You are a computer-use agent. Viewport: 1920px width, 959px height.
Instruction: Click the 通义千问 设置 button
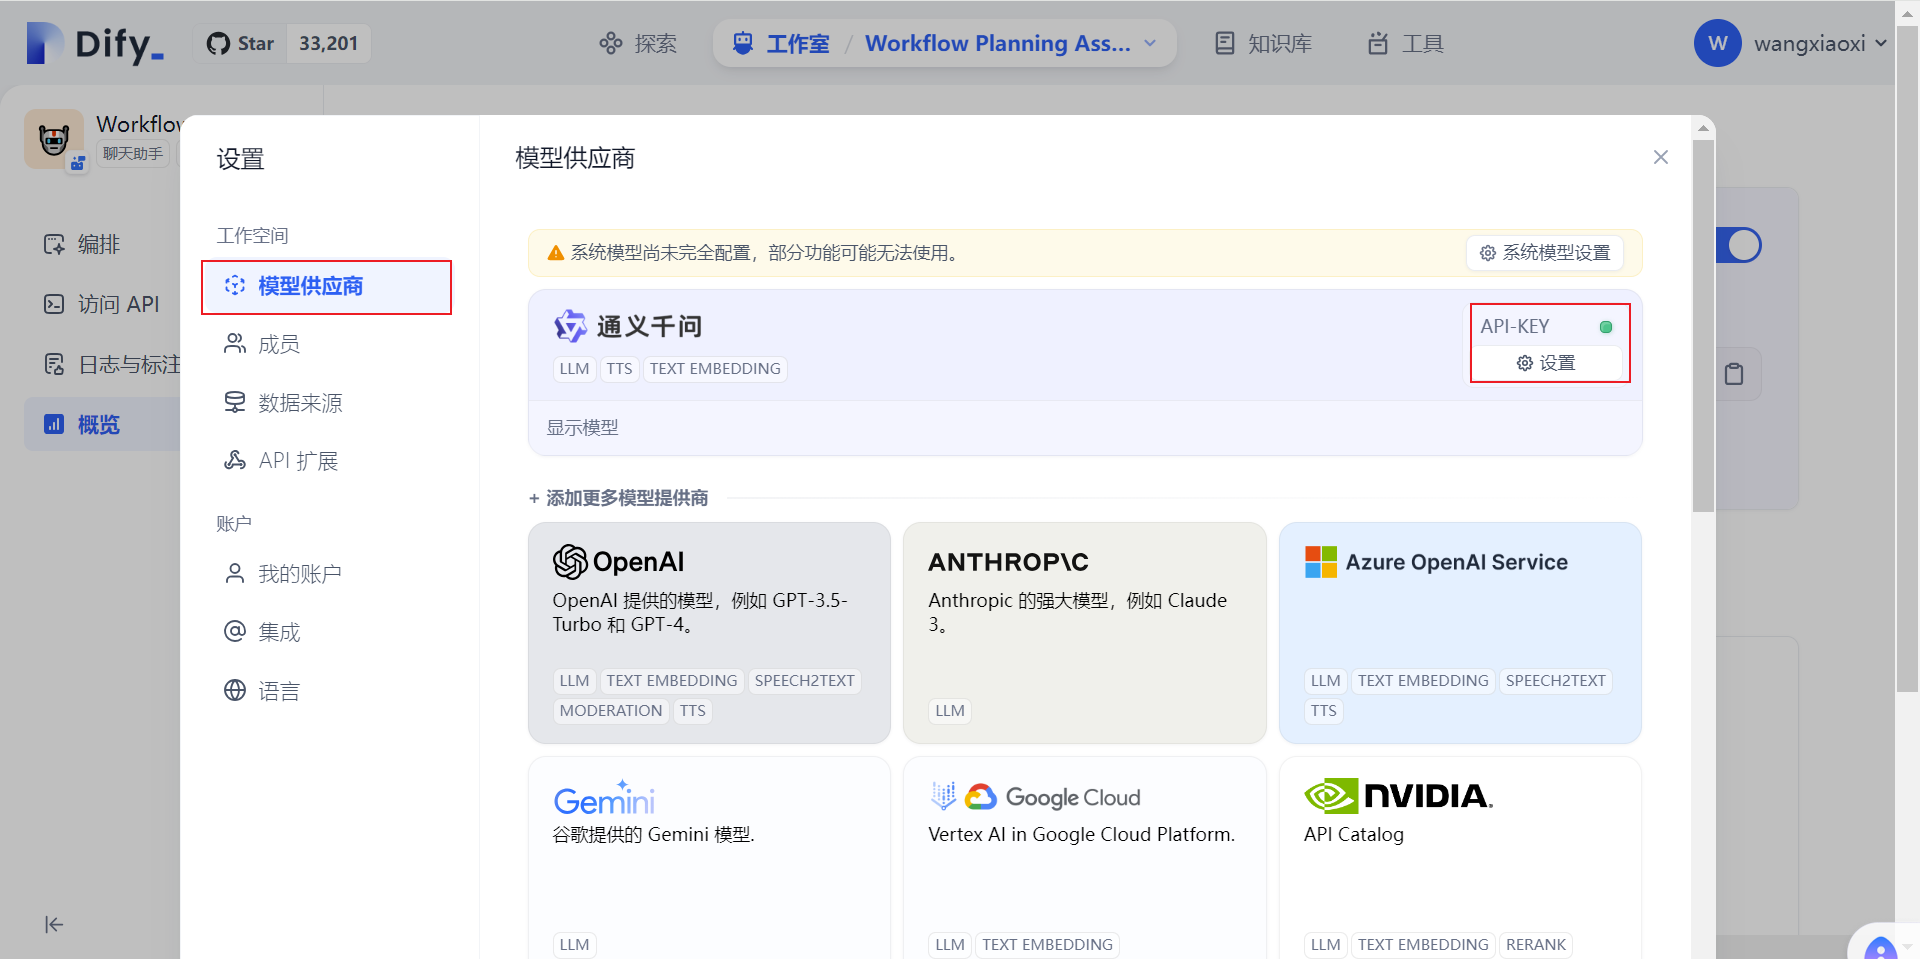(1546, 363)
